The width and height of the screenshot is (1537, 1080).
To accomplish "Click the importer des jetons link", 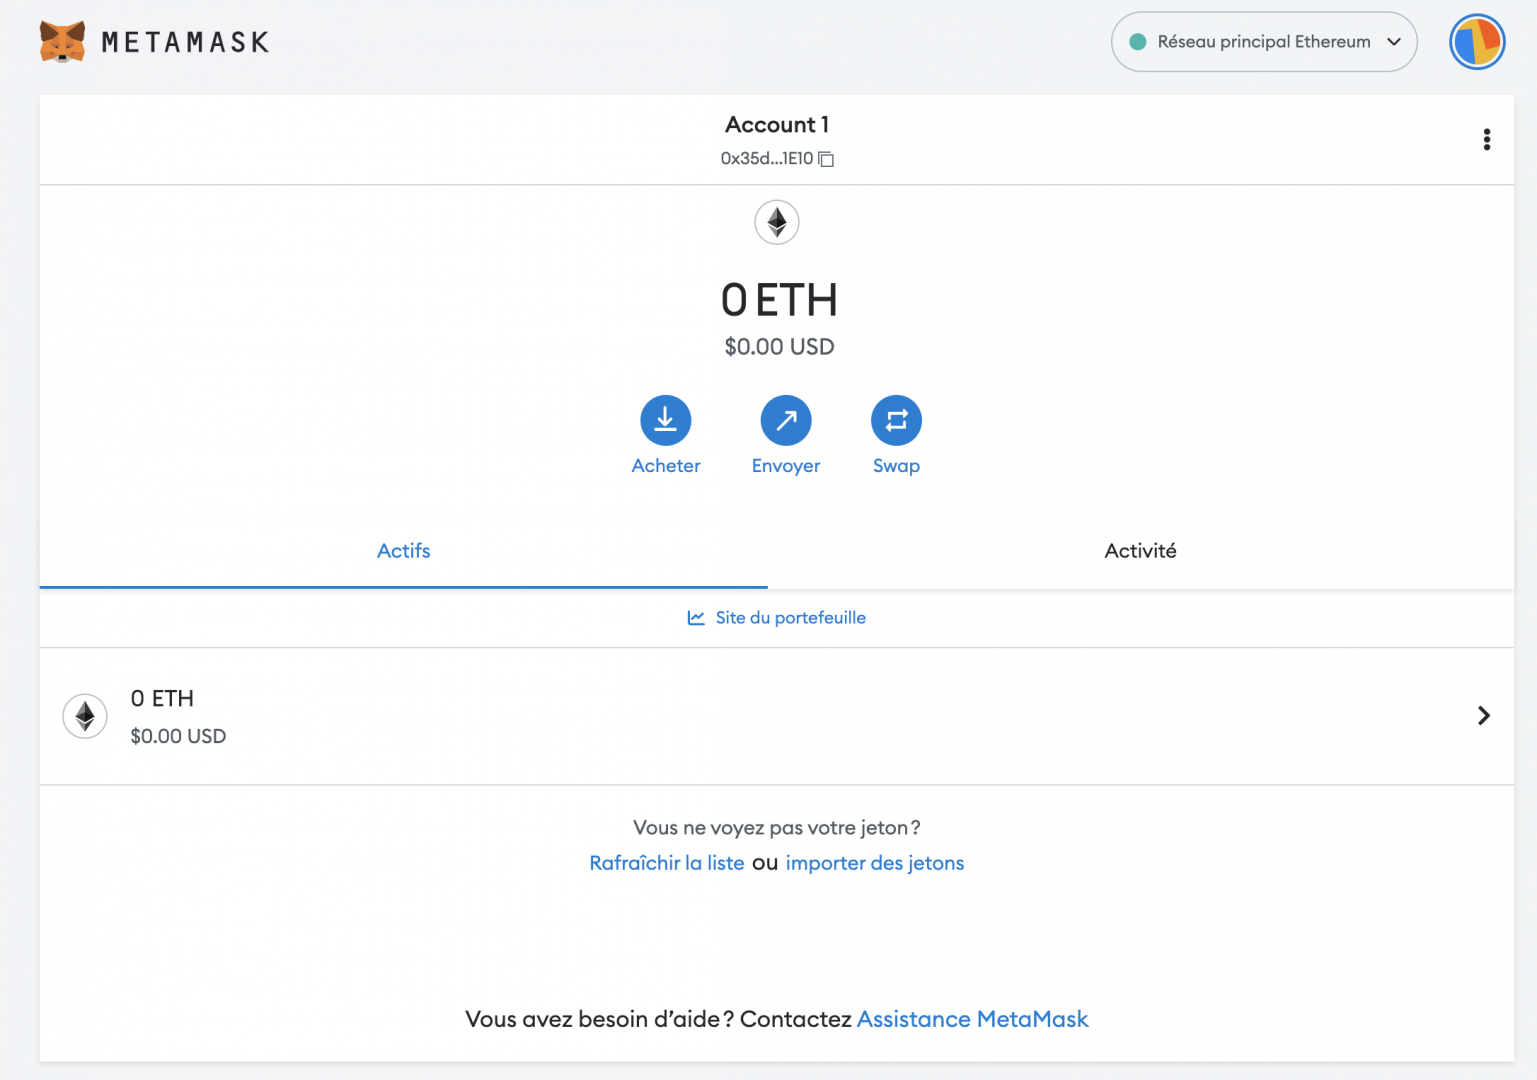I will click(x=875, y=863).
